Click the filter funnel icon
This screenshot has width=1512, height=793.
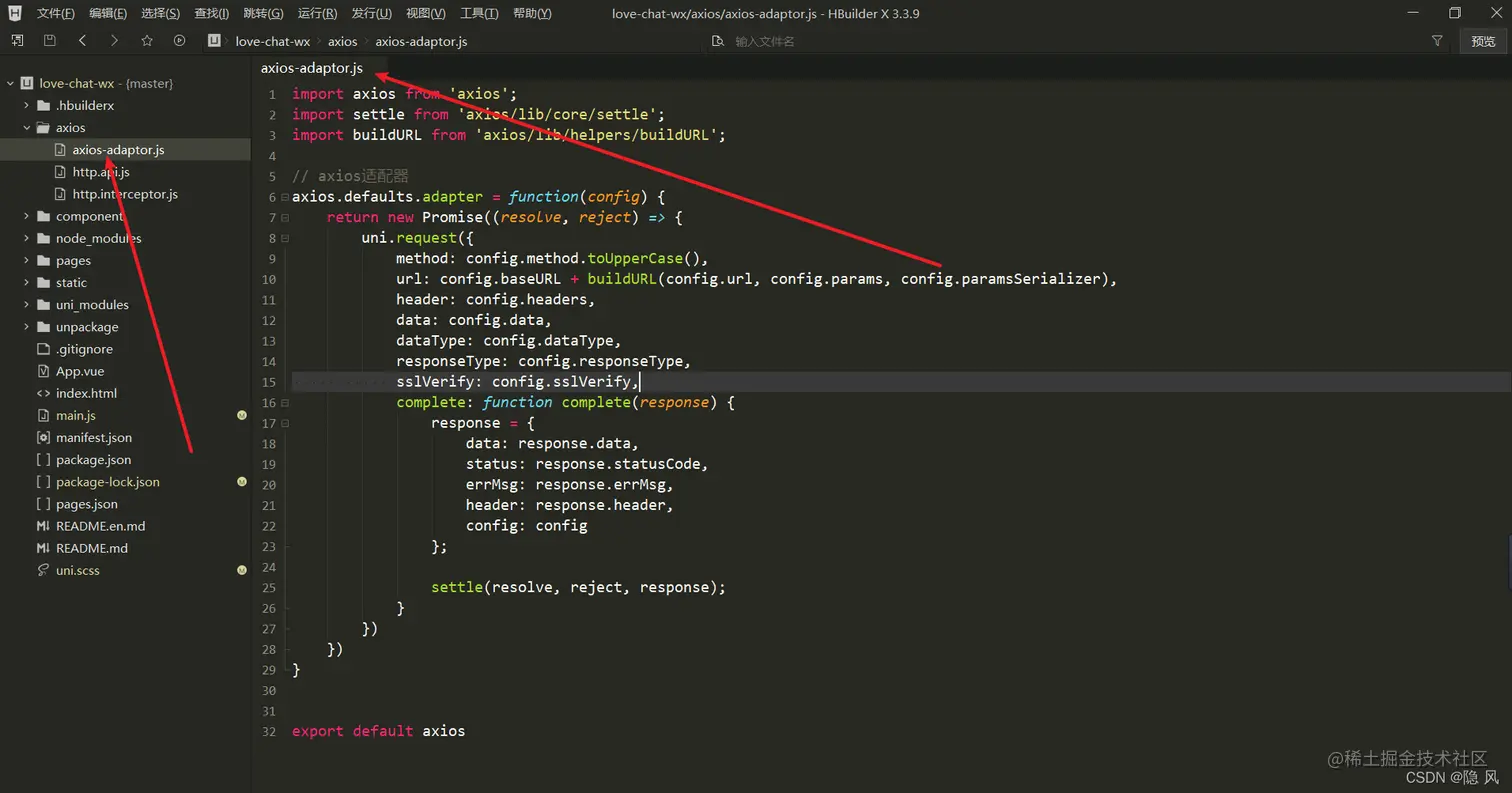[x=1437, y=41]
